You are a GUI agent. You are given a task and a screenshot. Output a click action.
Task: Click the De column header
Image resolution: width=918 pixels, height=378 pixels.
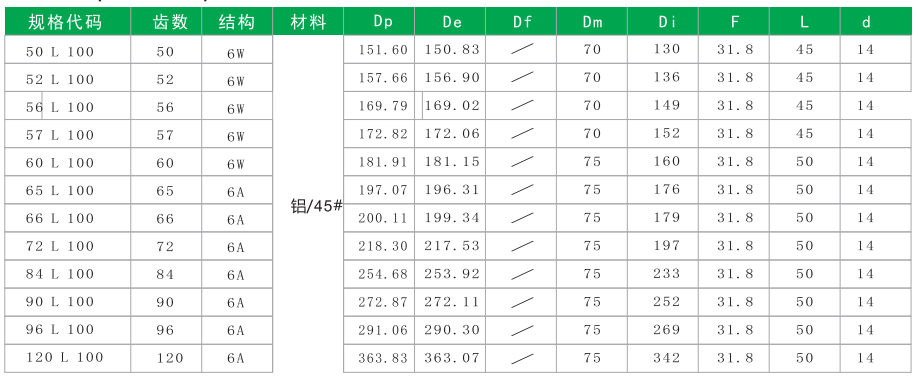(x=450, y=22)
